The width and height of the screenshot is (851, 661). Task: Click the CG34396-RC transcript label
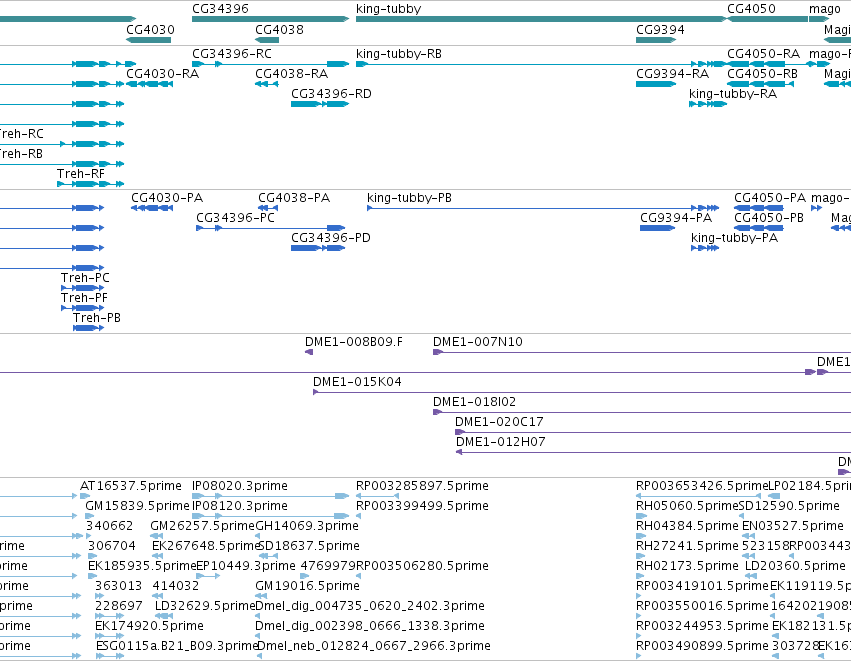tap(232, 54)
